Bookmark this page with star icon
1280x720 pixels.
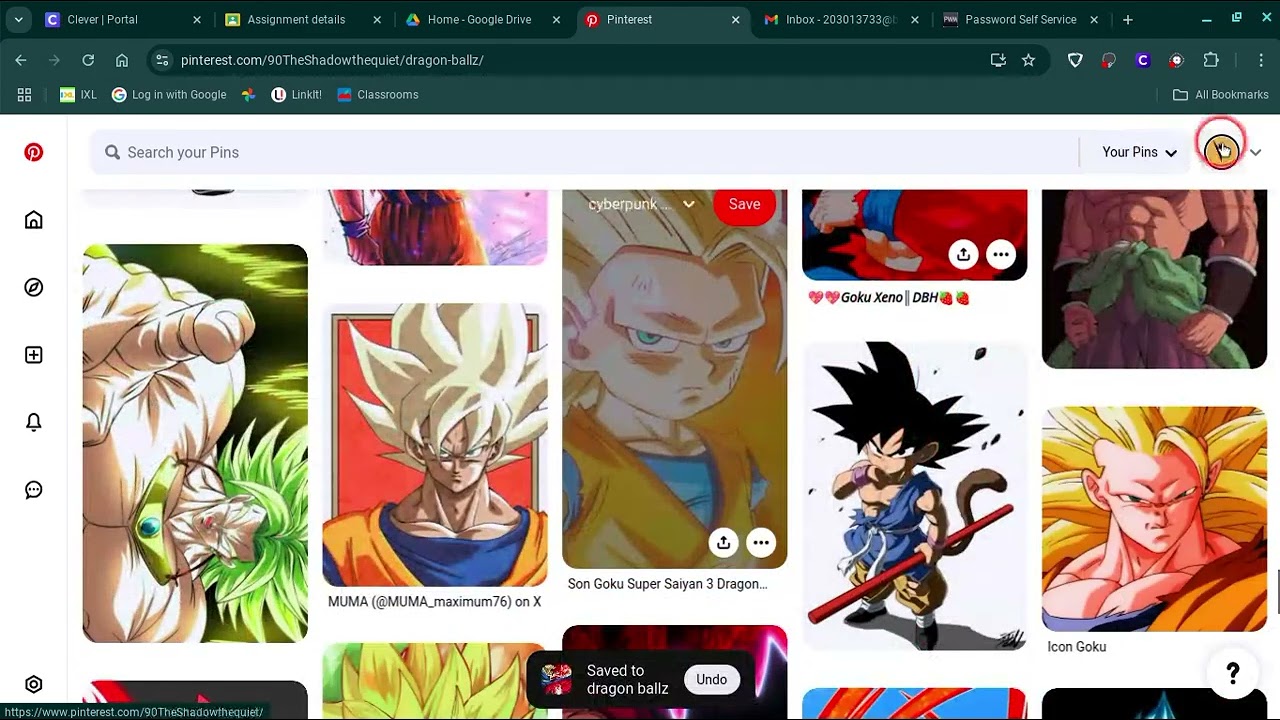(x=1028, y=60)
